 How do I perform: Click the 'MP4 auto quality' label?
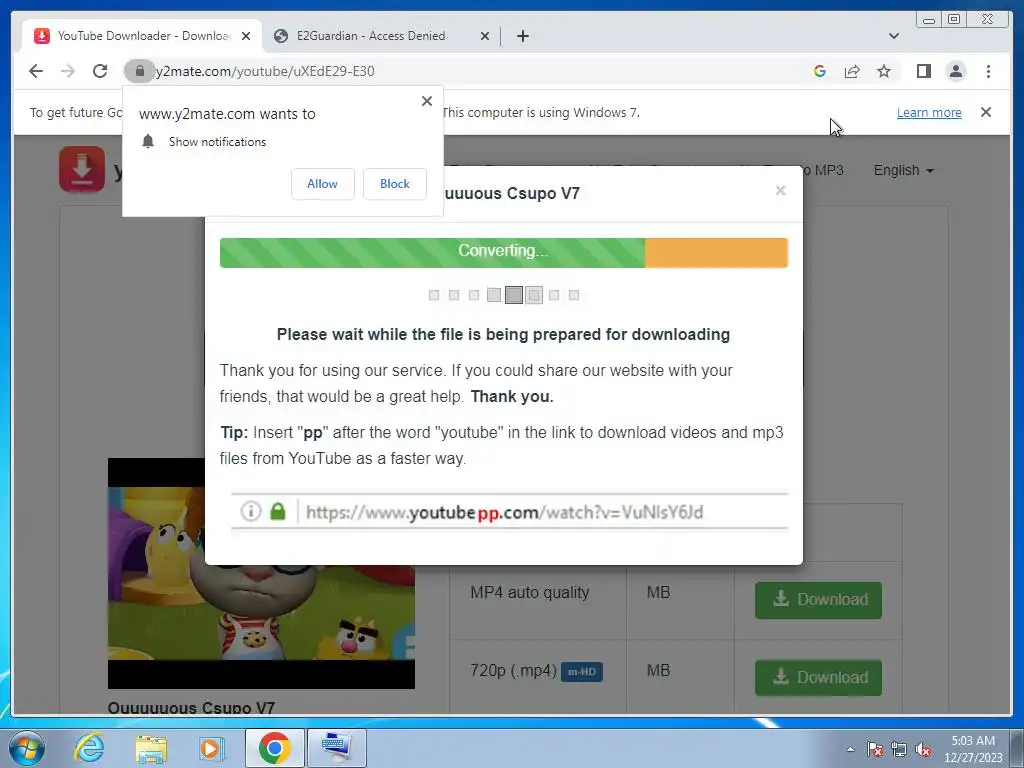pyautogui.click(x=530, y=592)
